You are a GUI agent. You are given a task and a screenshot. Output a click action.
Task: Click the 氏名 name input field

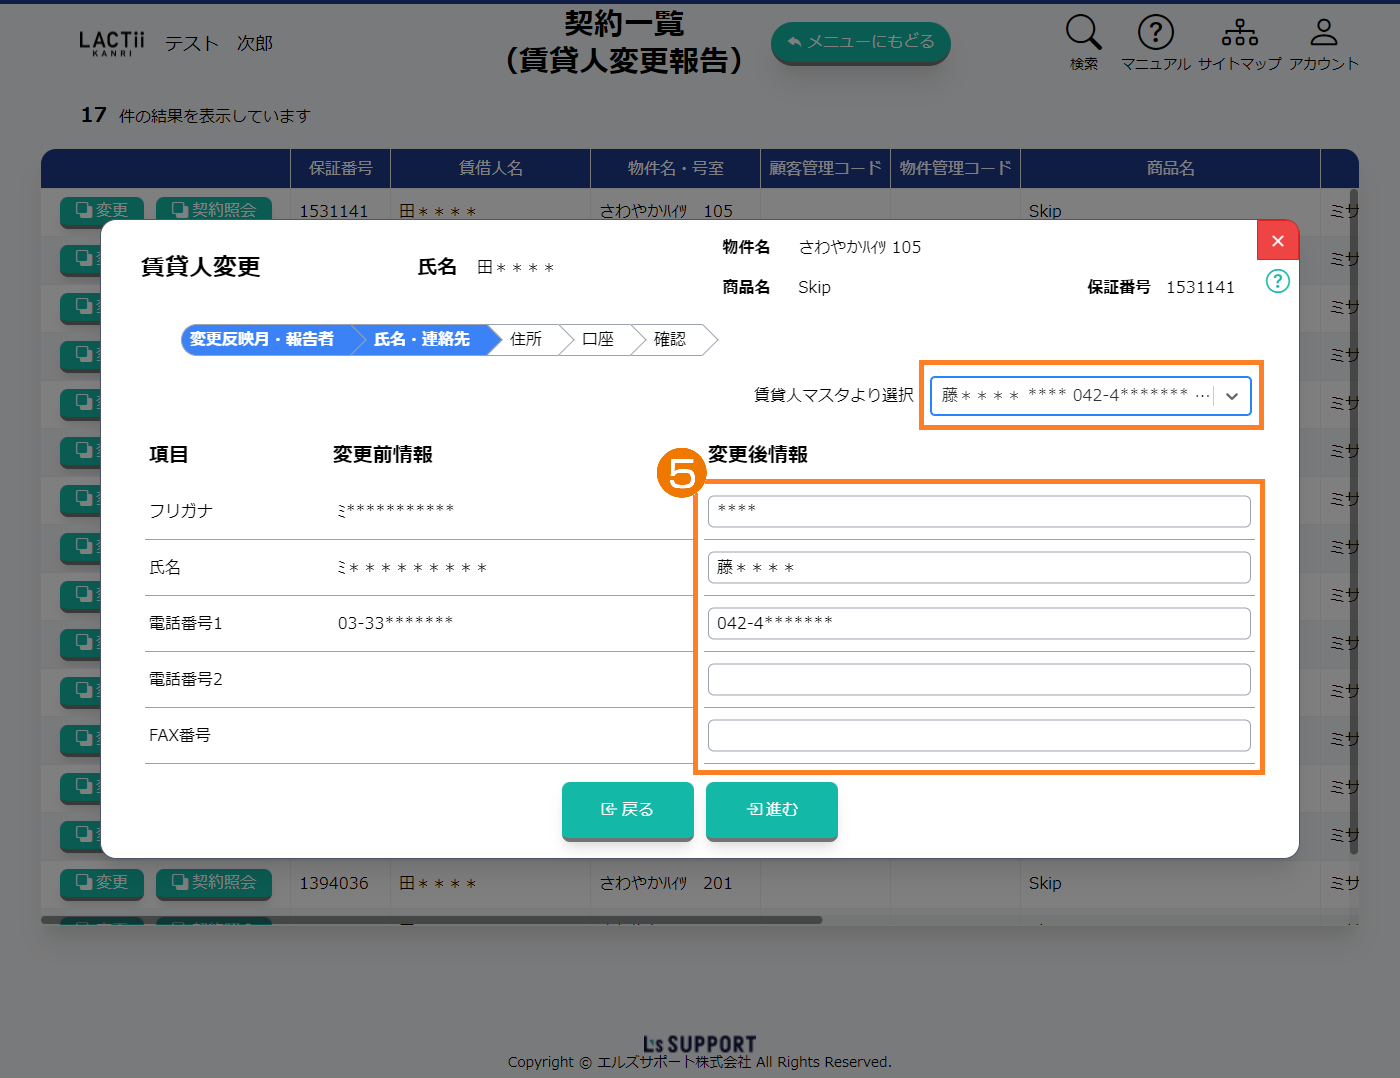[978, 567]
